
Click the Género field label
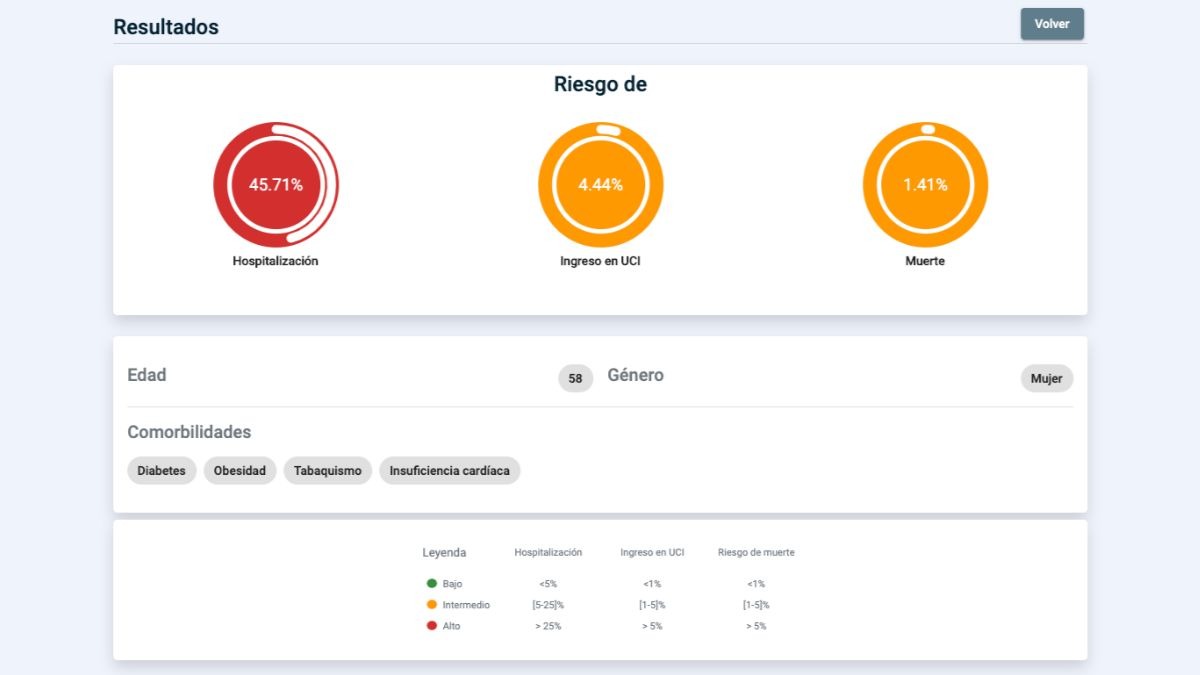[635, 376]
